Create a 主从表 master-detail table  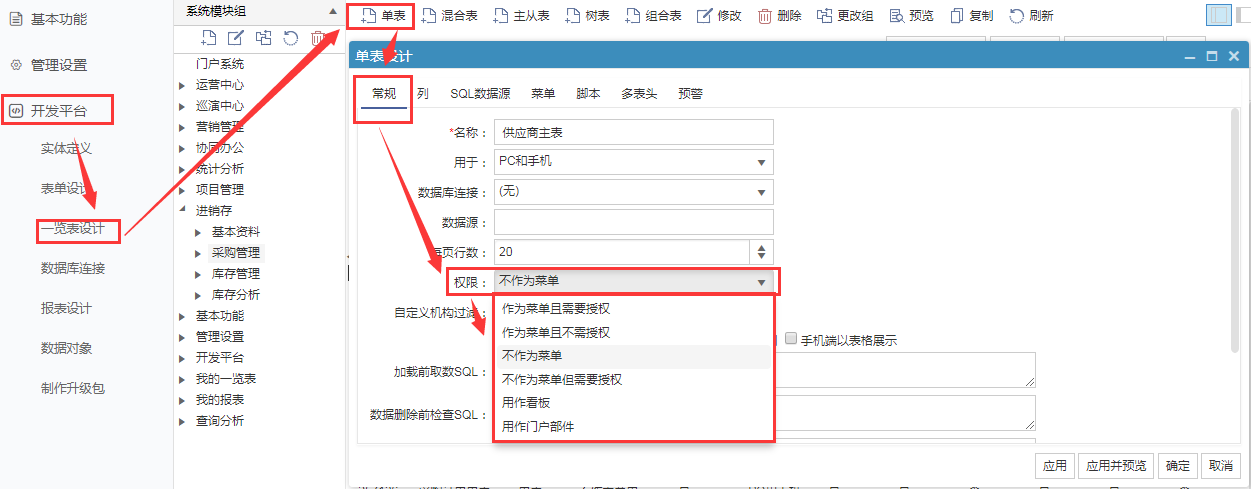tap(501, 16)
